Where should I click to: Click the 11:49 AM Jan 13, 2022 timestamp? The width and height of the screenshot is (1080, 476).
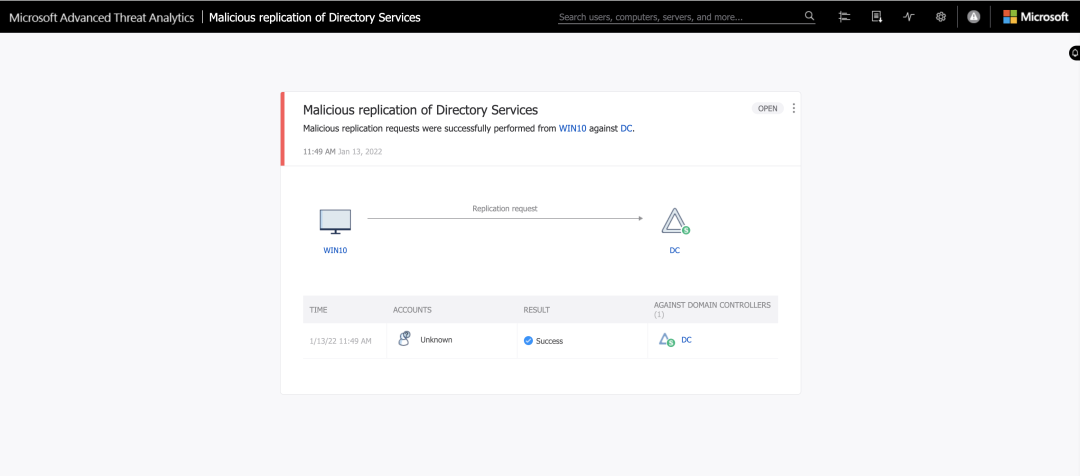[342, 152]
